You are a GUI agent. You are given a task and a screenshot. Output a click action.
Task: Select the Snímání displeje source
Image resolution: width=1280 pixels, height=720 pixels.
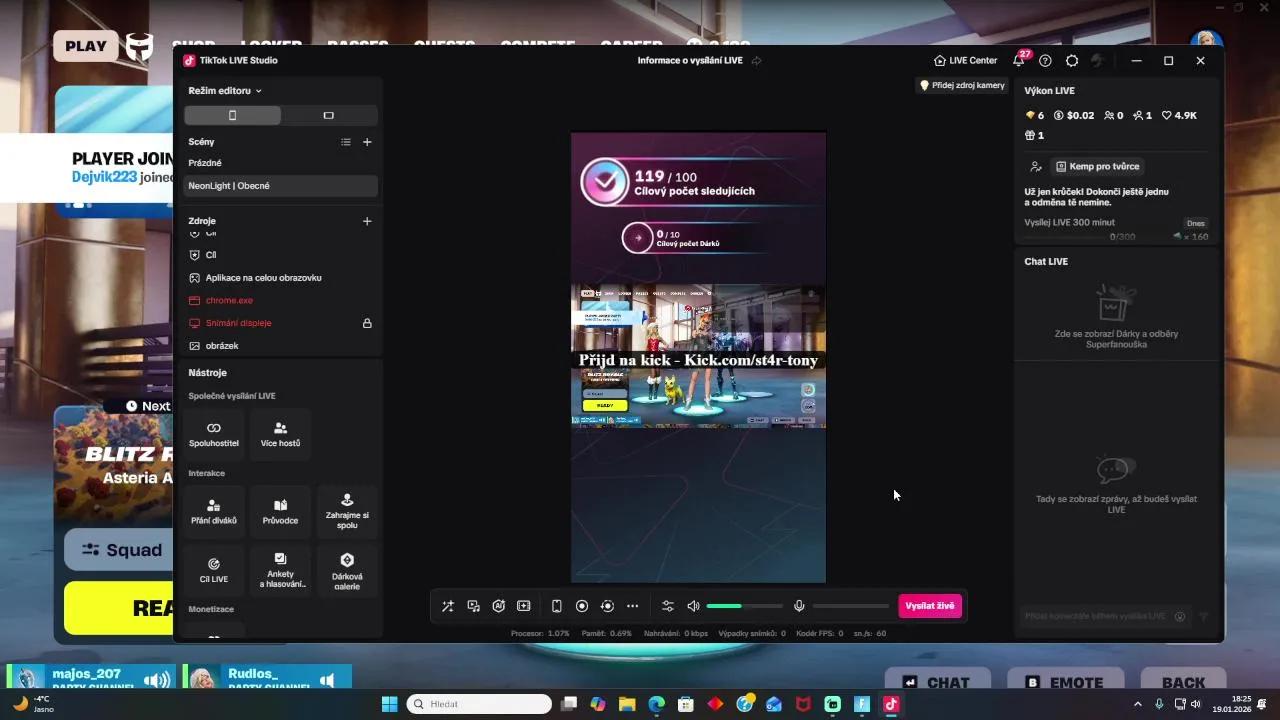pyautogui.click(x=281, y=323)
